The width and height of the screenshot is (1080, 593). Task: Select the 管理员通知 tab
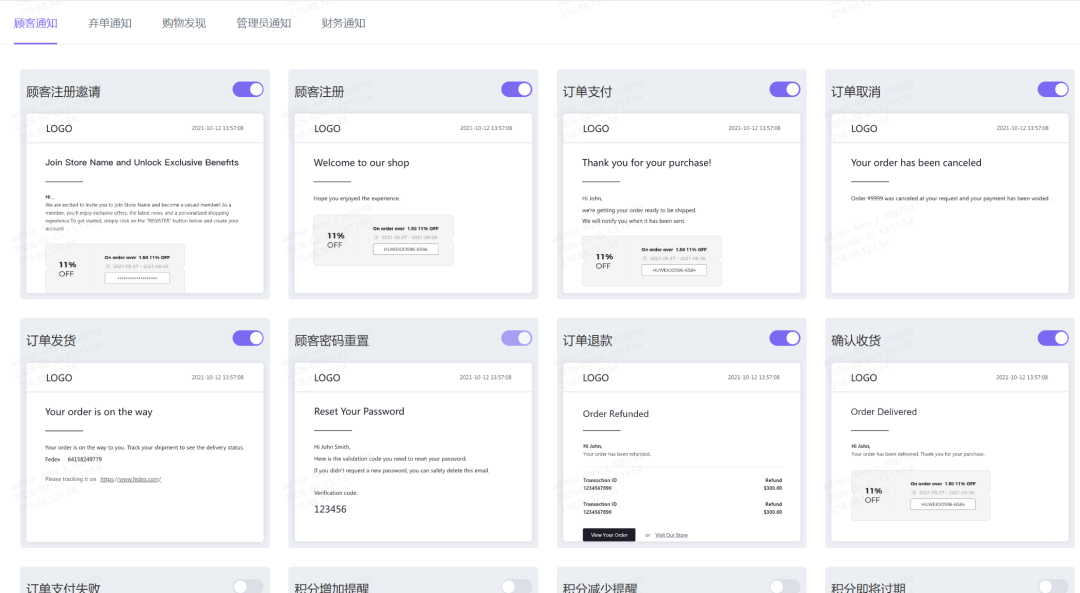click(263, 23)
